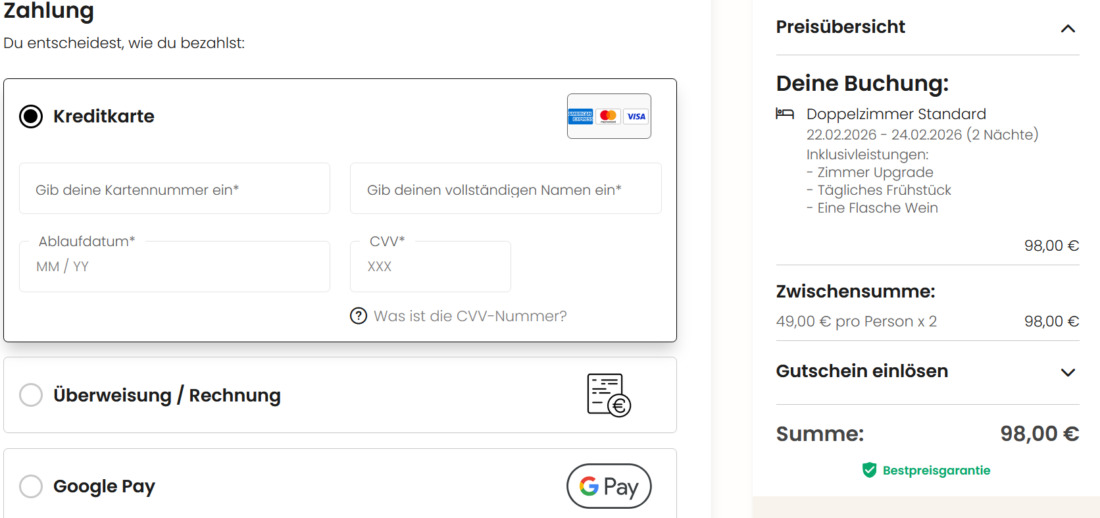Screen dimensions: 1100x518
Task: Click the CVV help question mark icon
Action: [358, 316]
